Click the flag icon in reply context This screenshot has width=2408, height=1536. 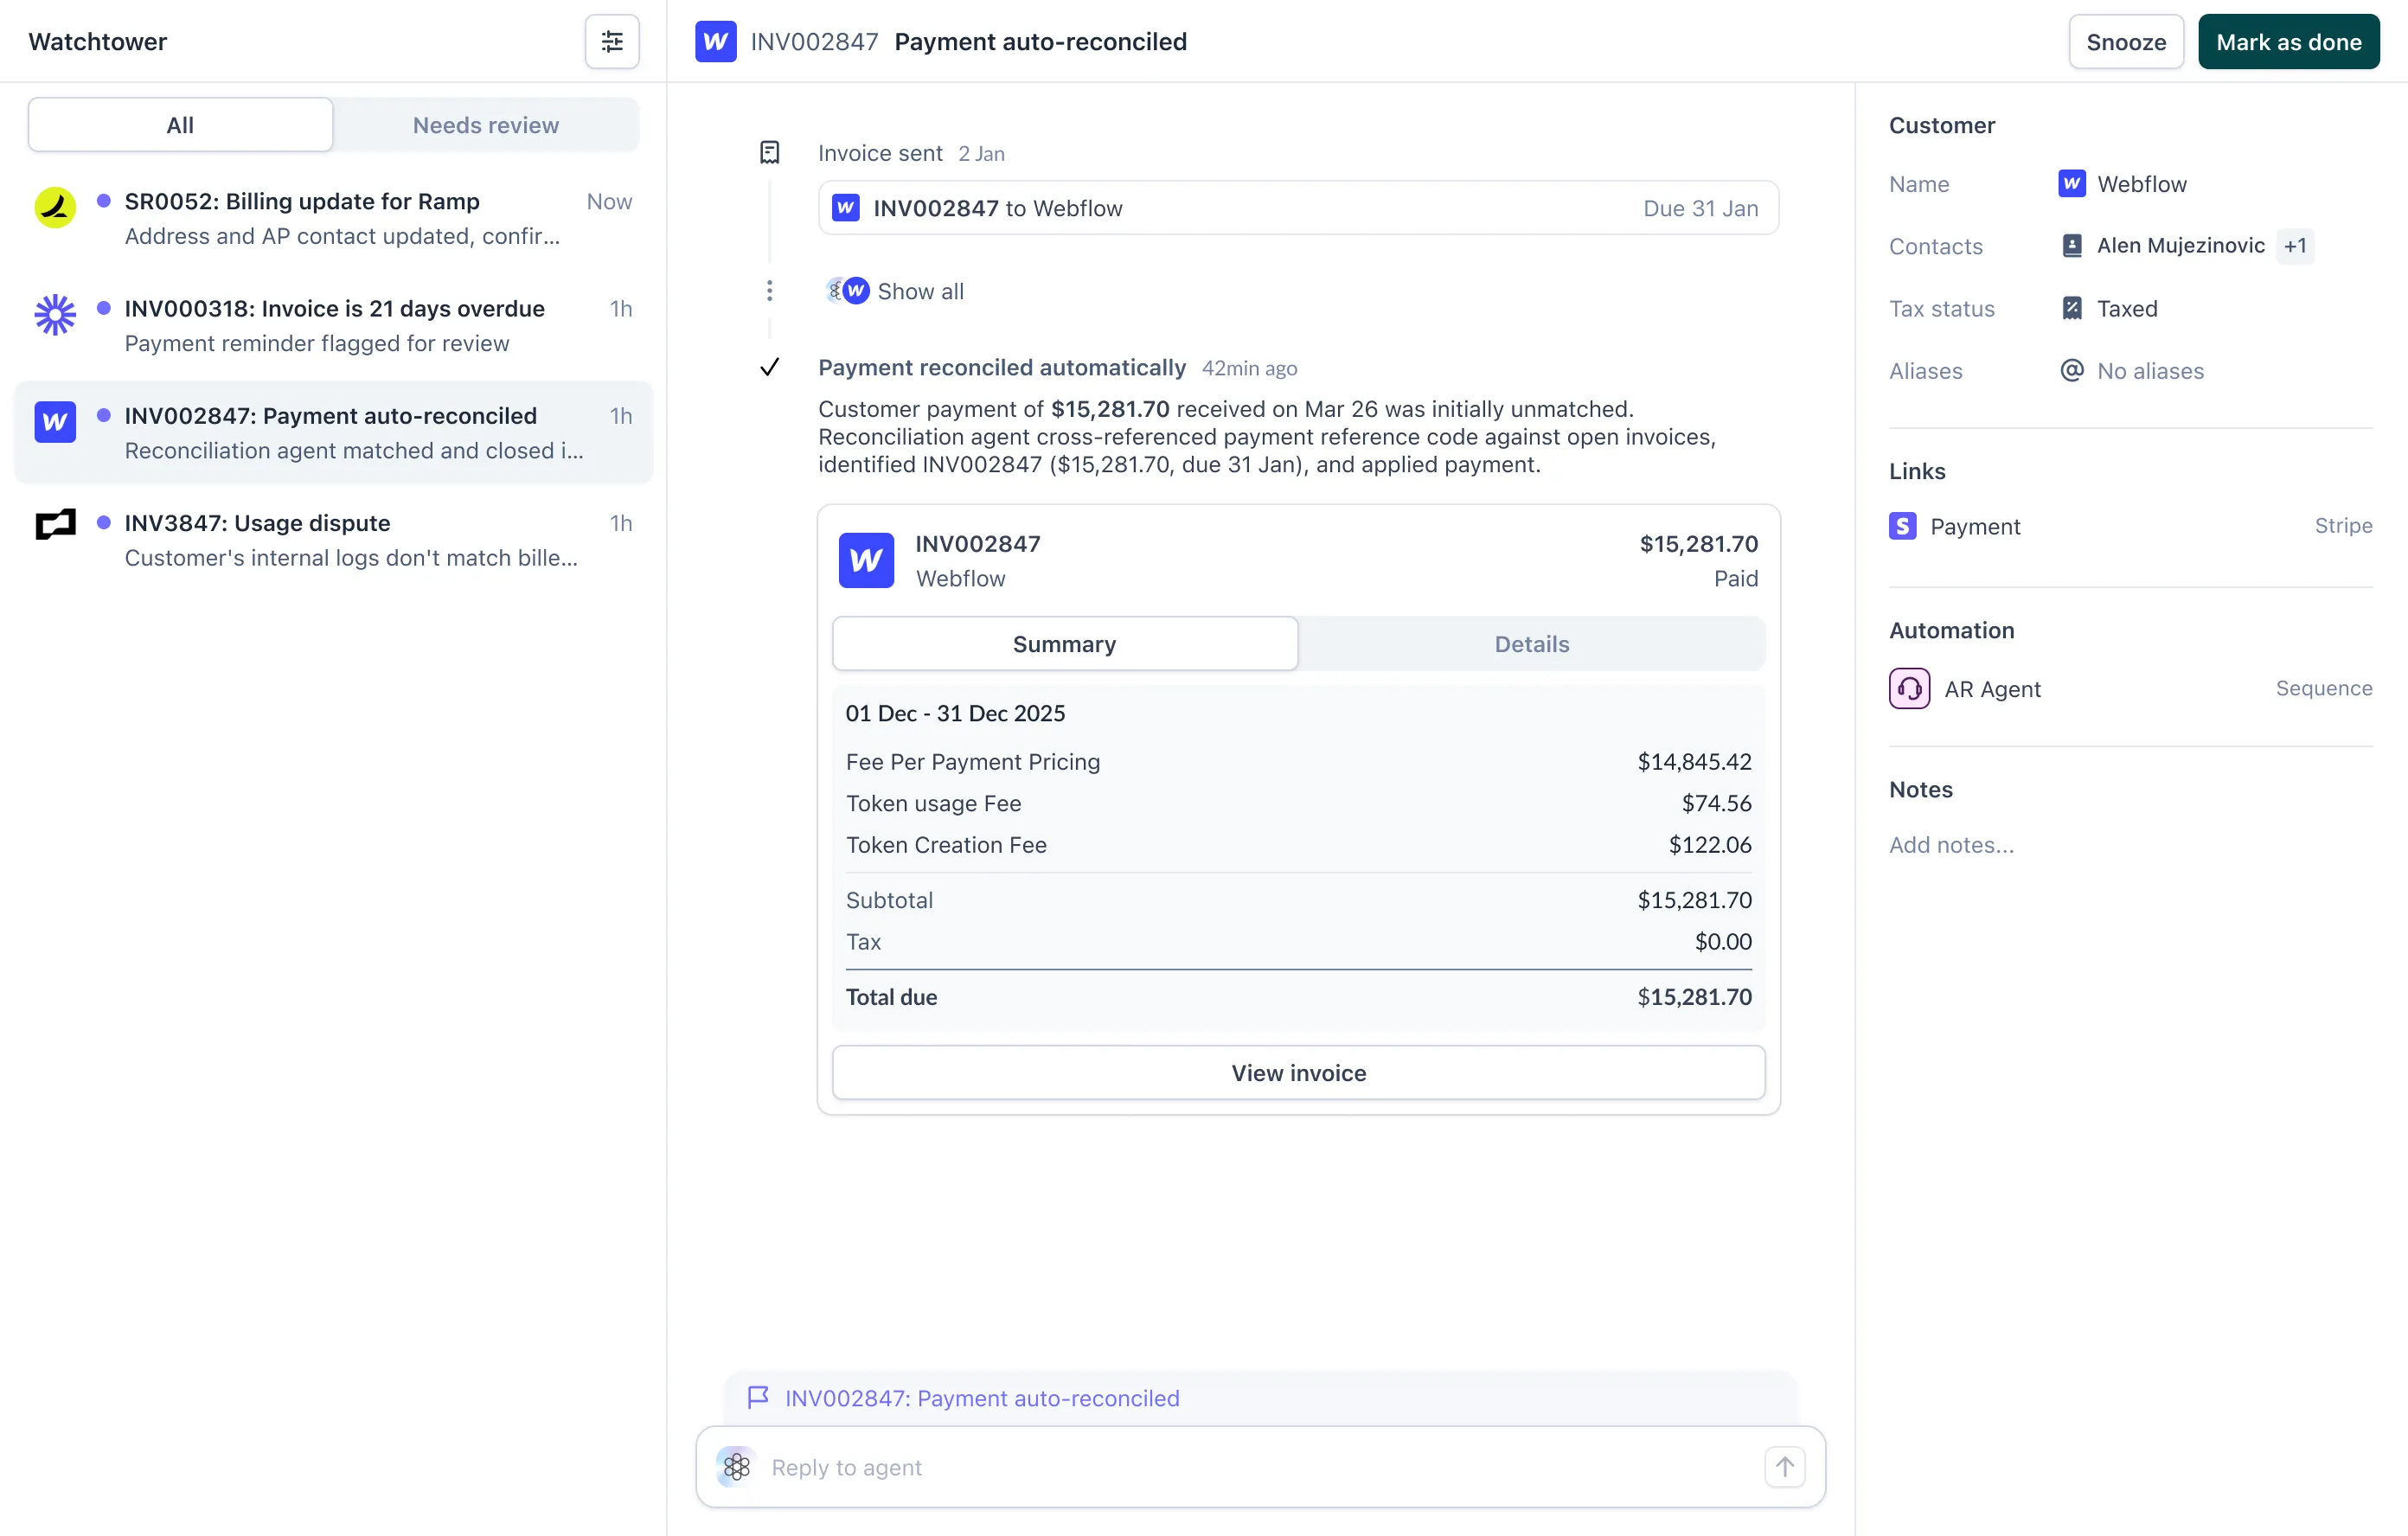pyautogui.click(x=758, y=1397)
